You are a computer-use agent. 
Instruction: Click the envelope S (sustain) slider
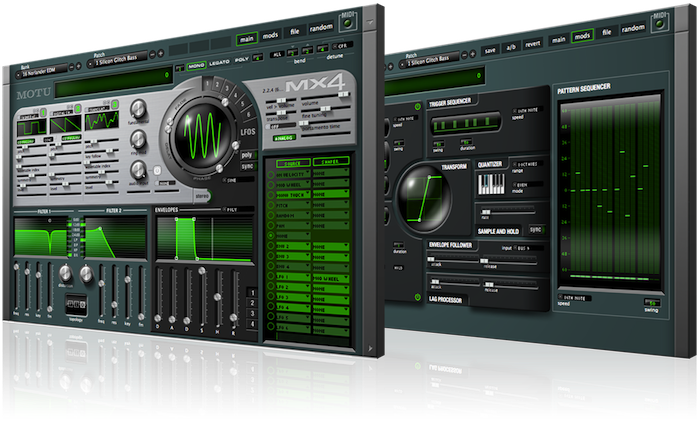point(203,295)
